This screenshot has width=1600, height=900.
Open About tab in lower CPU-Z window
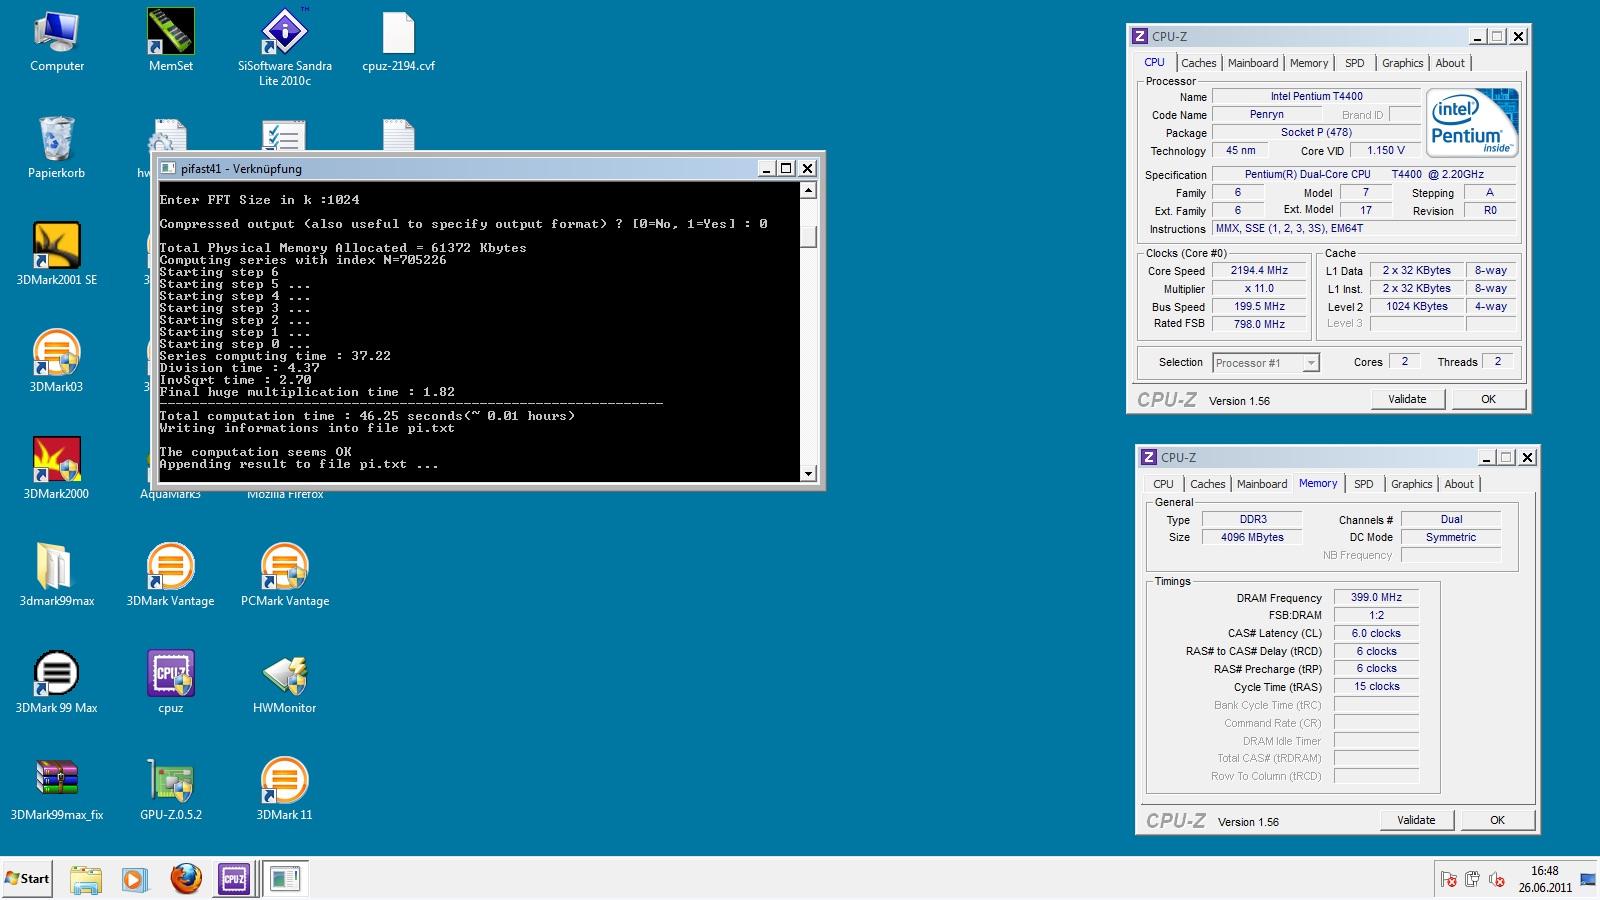pos(1459,484)
